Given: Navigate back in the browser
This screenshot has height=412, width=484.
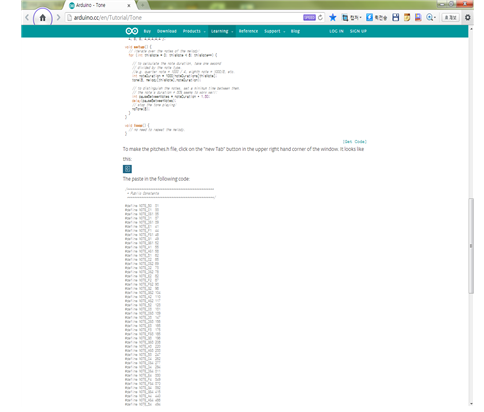Looking at the screenshot, I should tap(27, 18).
